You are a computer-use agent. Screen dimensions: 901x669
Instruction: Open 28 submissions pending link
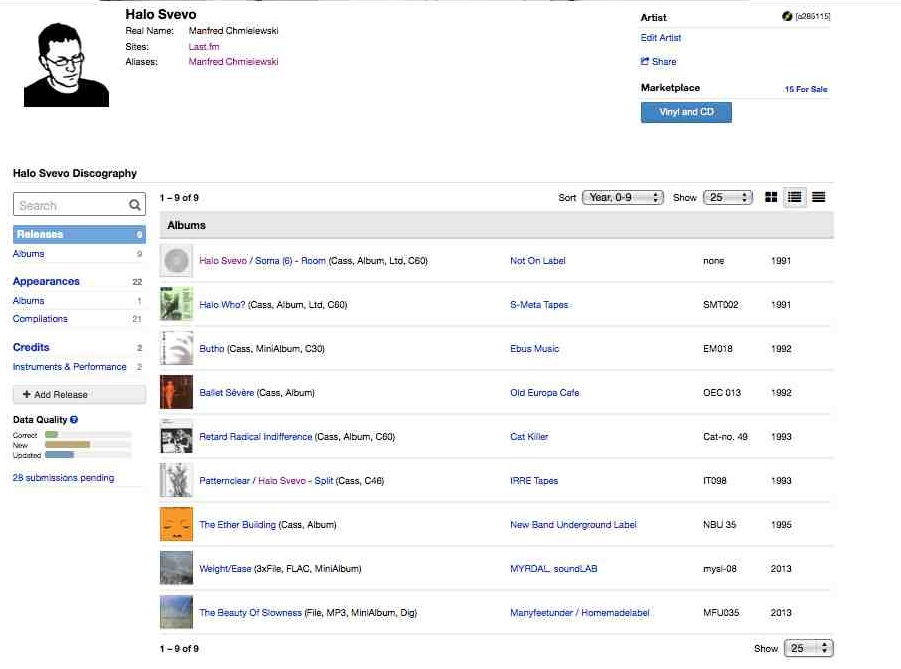pyautogui.click(x=63, y=478)
